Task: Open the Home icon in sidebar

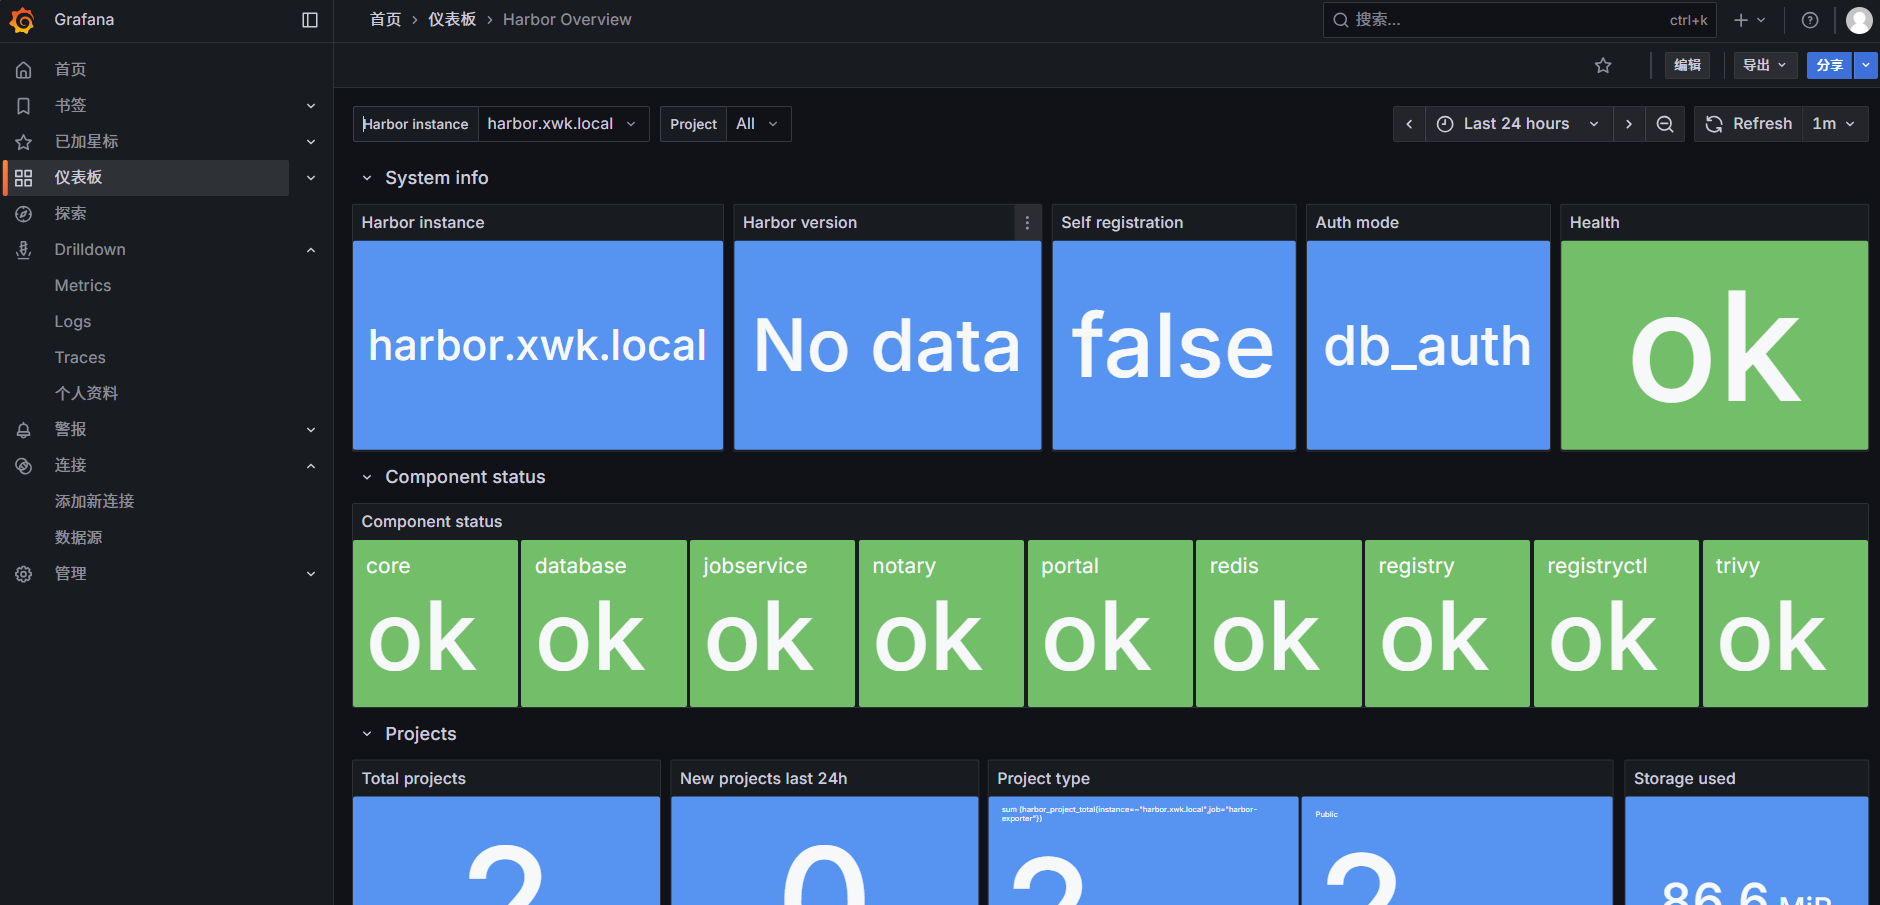Action: [24, 70]
